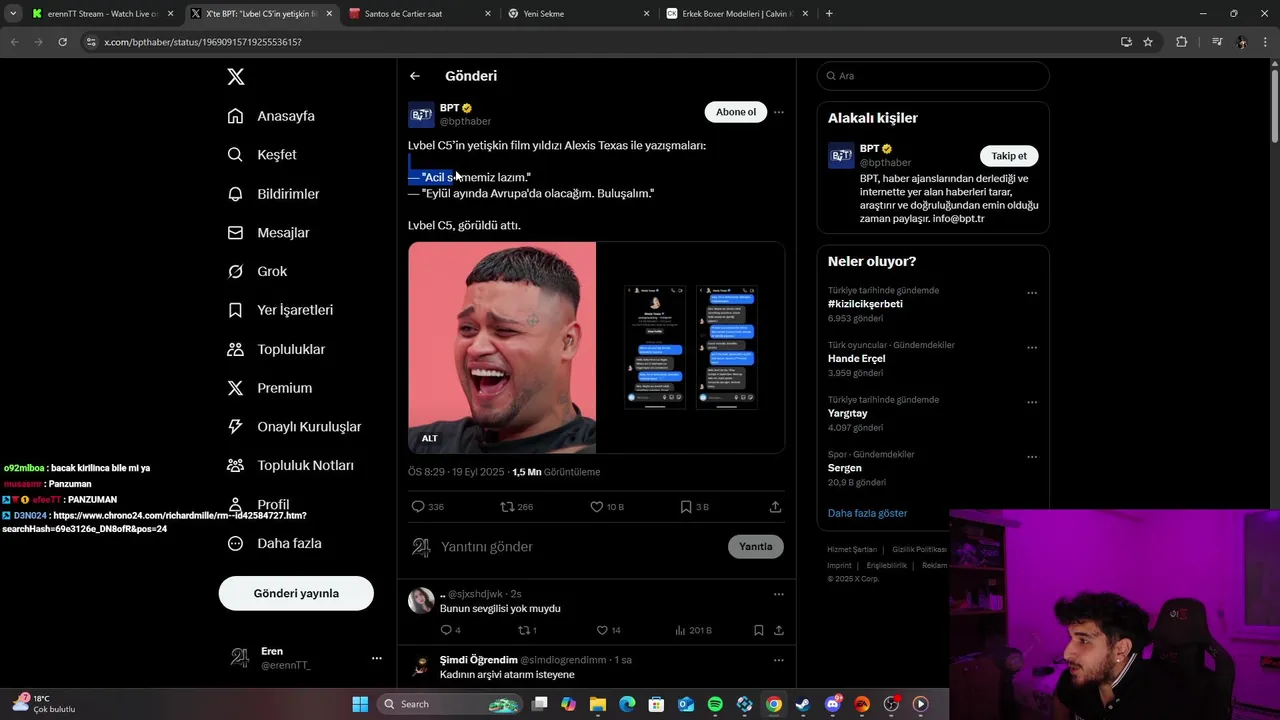Go back with the arrow beside Gönderi
Viewport: 1280px width, 720px height.
pos(415,76)
